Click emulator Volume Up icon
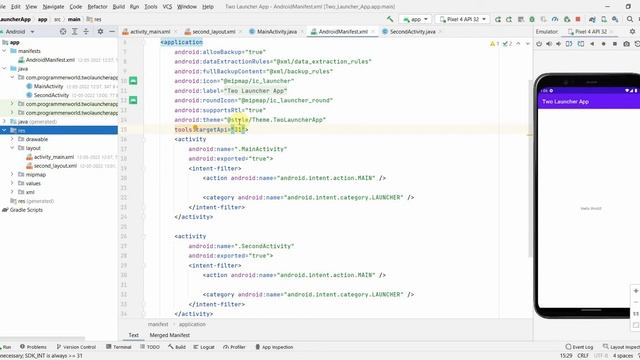The height and width of the screenshot is (360, 640). point(549,44)
